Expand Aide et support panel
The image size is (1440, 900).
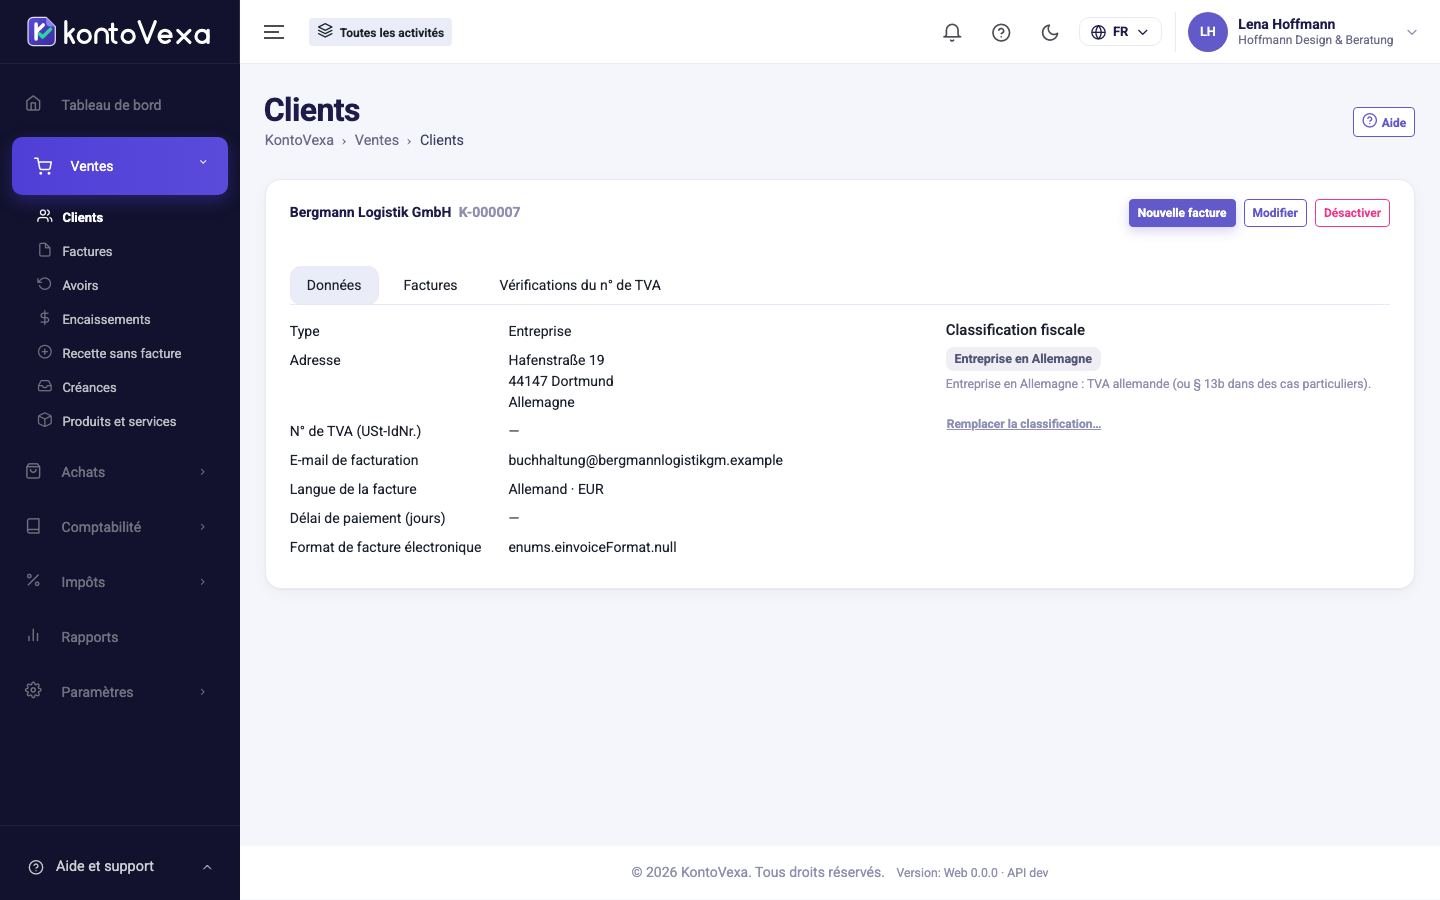[x=120, y=866]
